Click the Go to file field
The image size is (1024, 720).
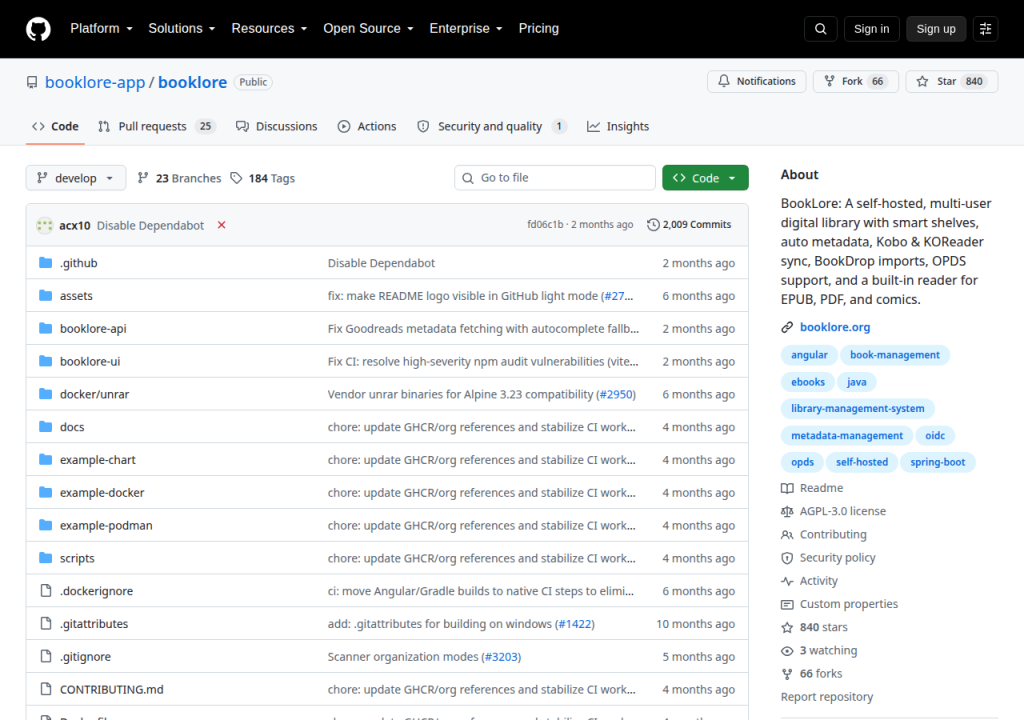coord(555,178)
